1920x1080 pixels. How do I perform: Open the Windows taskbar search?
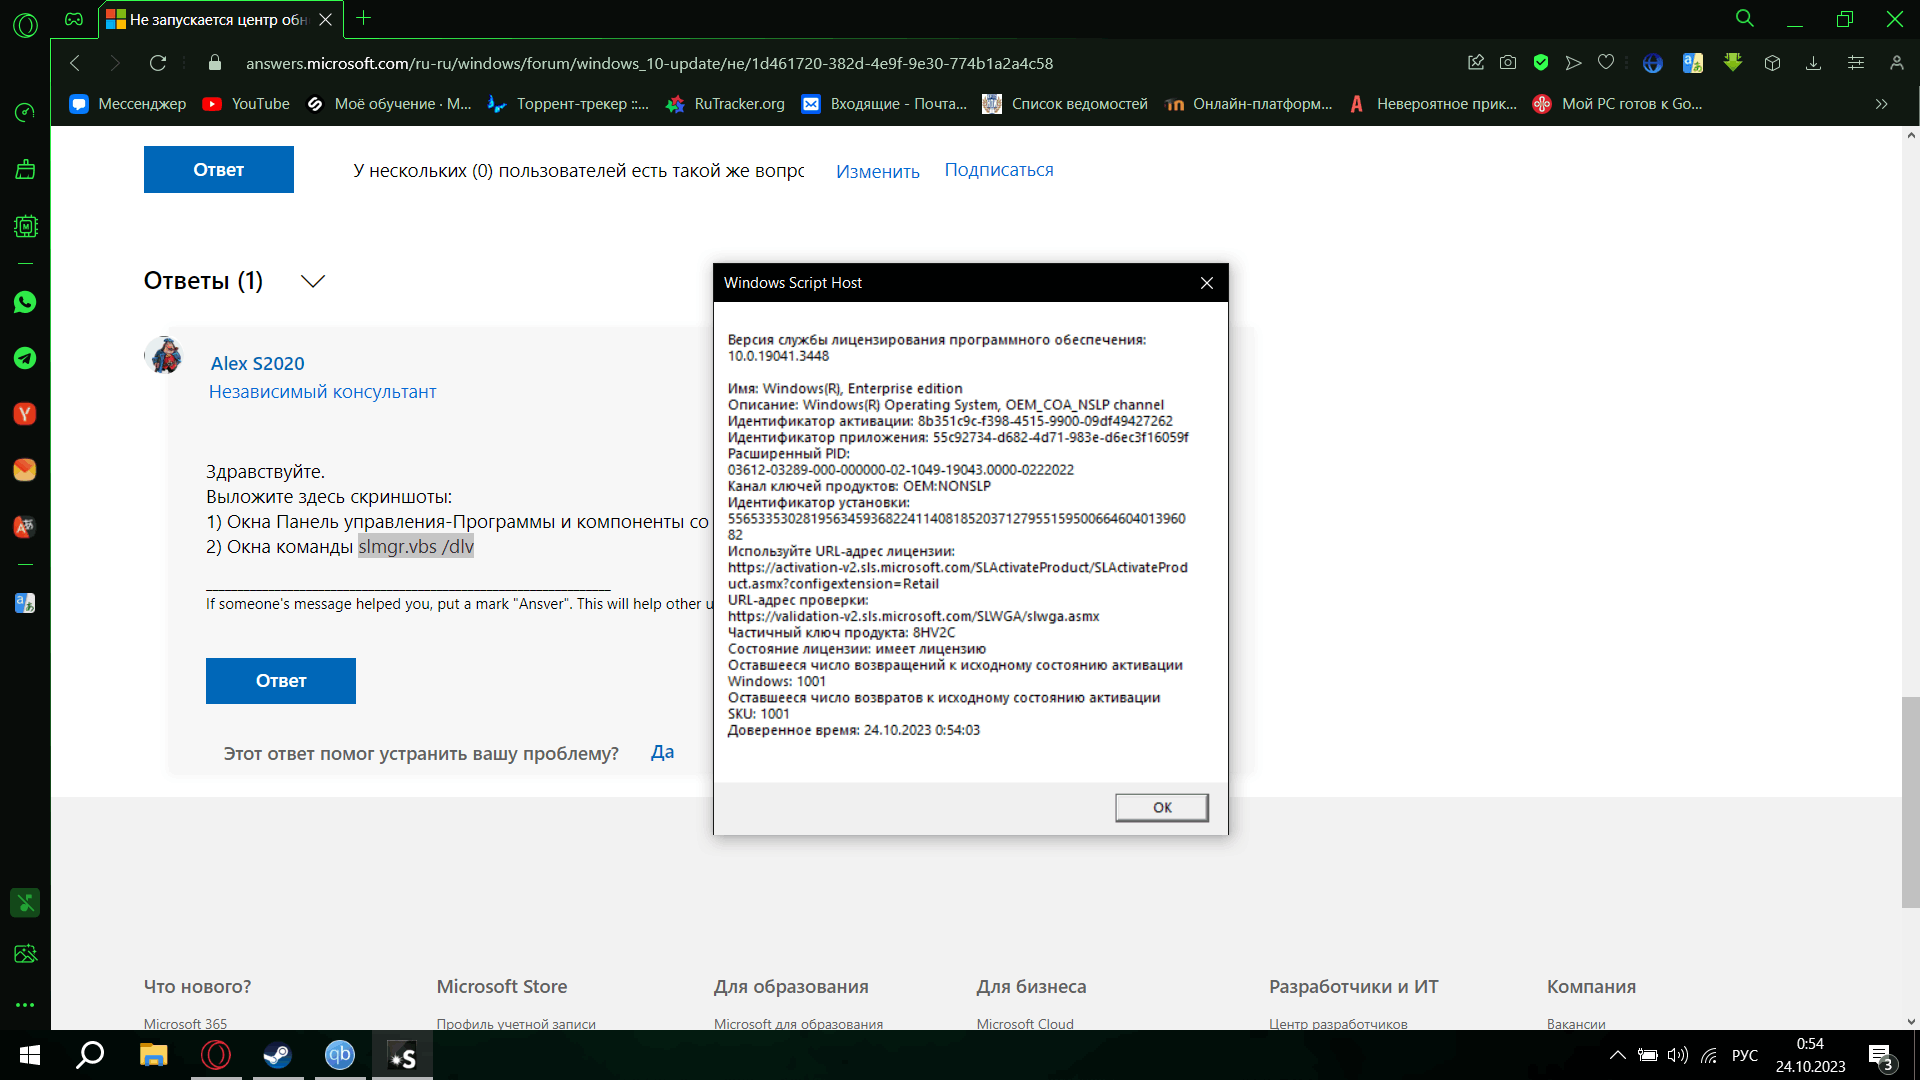pyautogui.click(x=91, y=1055)
